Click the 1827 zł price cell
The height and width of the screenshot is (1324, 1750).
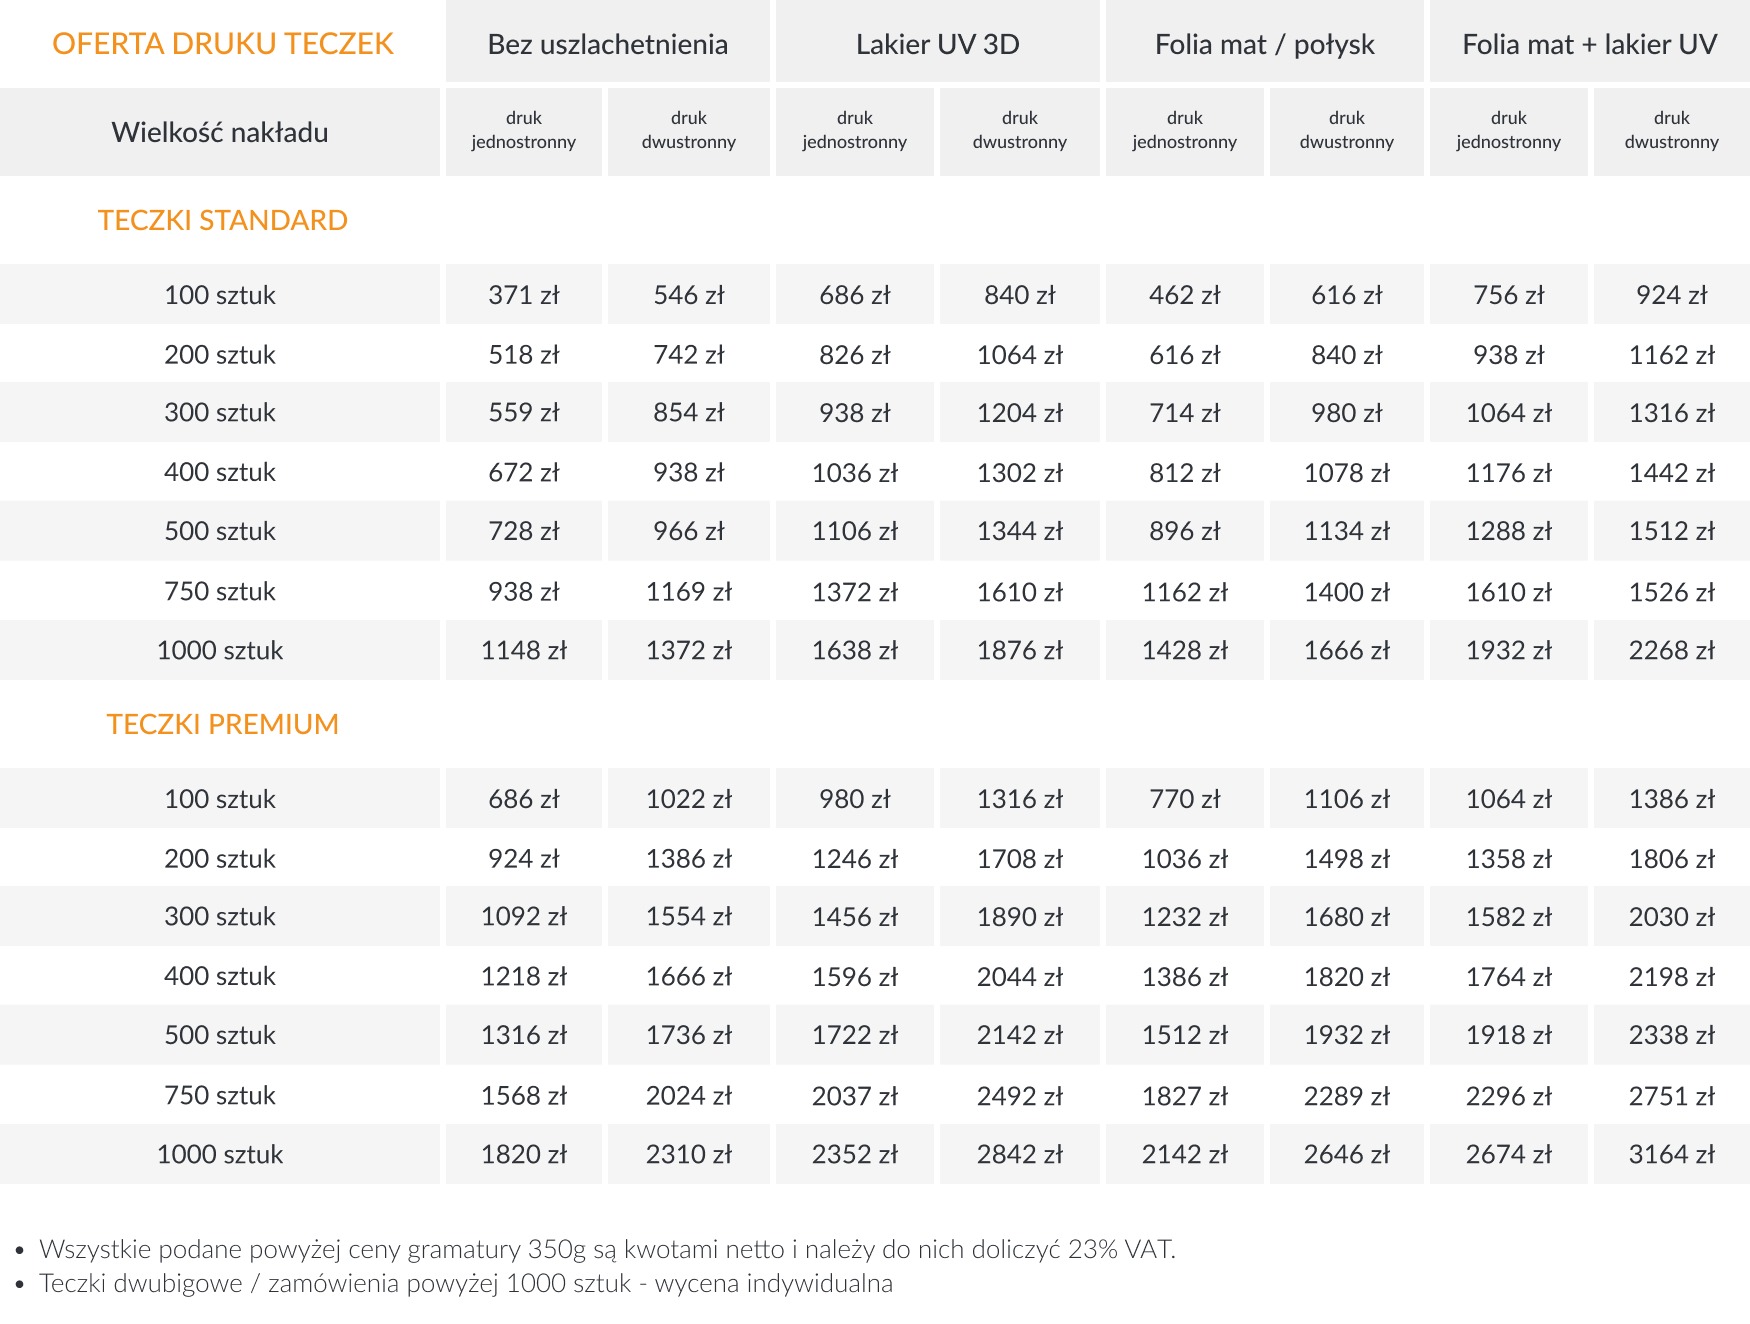coord(1184,1095)
